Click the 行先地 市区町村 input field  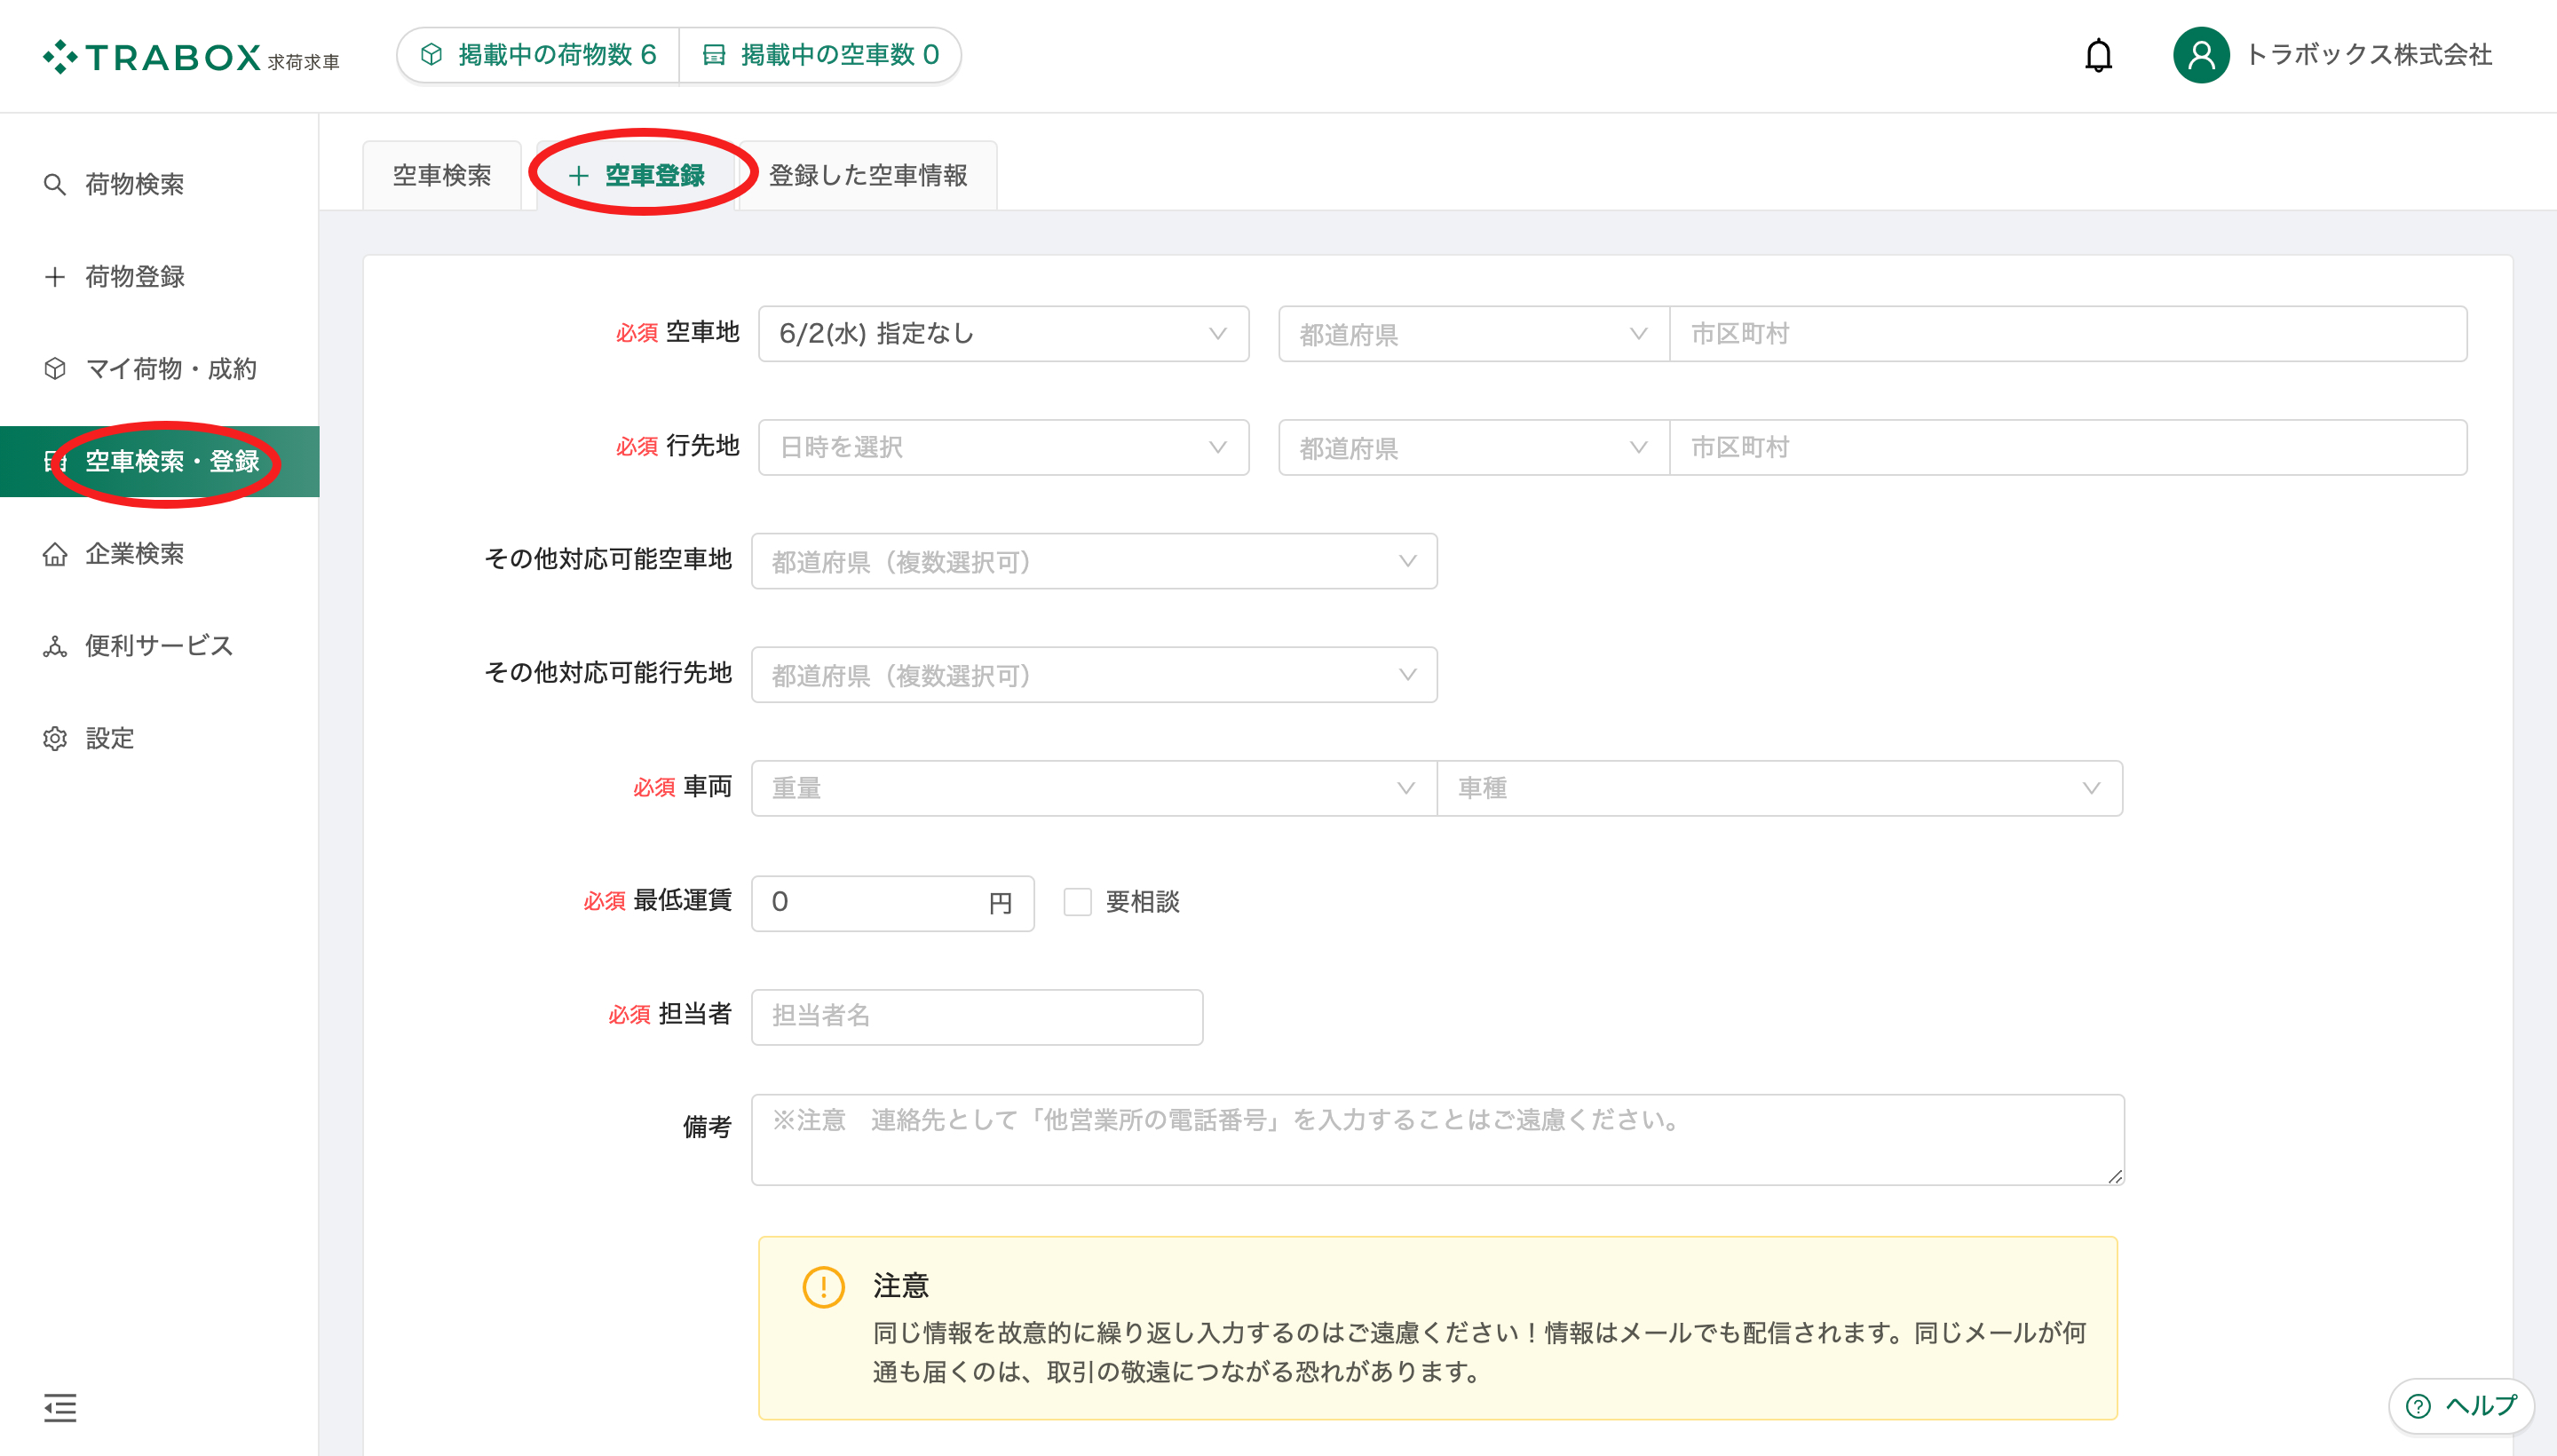click(x=2068, y=447)
